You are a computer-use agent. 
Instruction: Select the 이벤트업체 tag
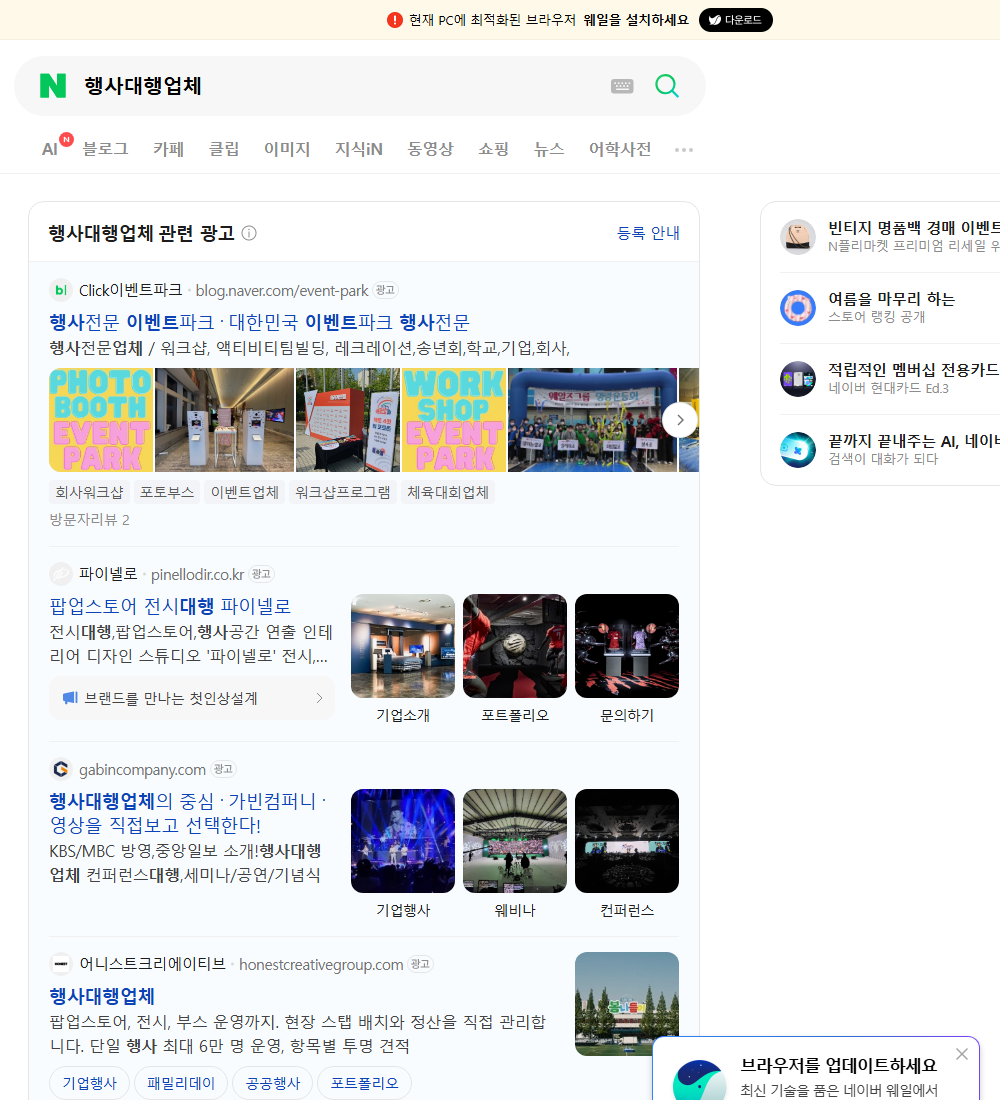click(x=245, y=492)
